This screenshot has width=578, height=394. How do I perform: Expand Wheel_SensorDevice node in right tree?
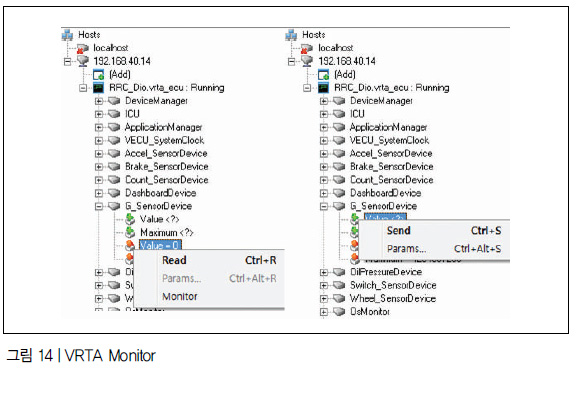coord(323,299)
